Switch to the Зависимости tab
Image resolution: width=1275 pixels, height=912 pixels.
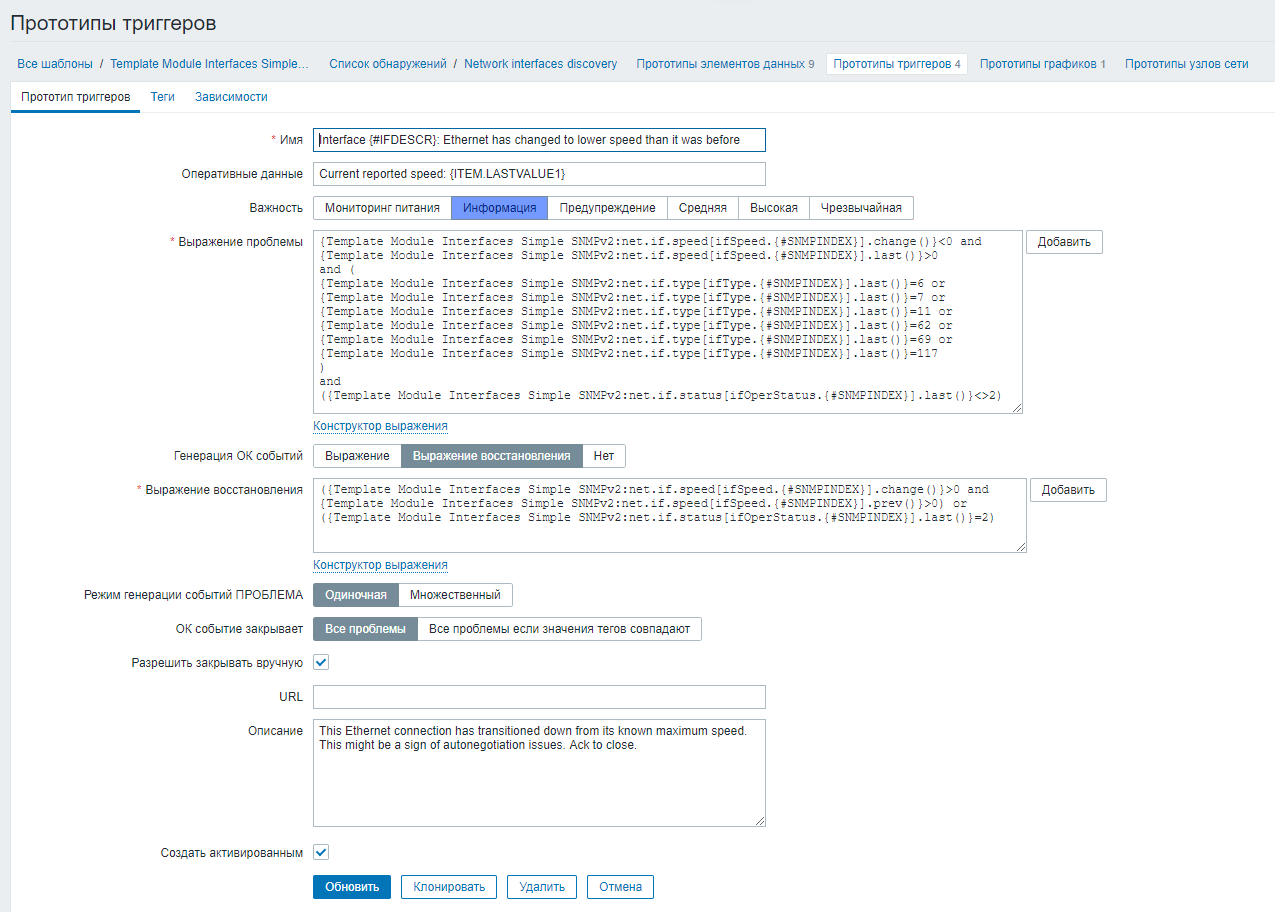(231, 97)
